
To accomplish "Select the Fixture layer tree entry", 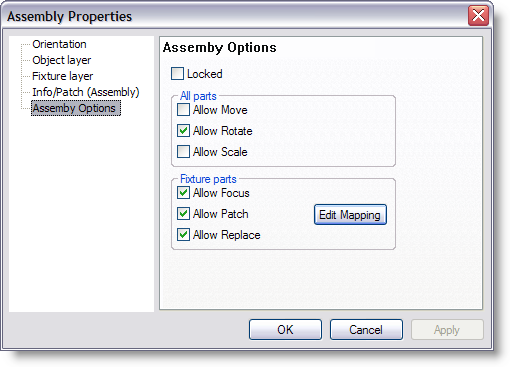I will (x=62, y=76).
